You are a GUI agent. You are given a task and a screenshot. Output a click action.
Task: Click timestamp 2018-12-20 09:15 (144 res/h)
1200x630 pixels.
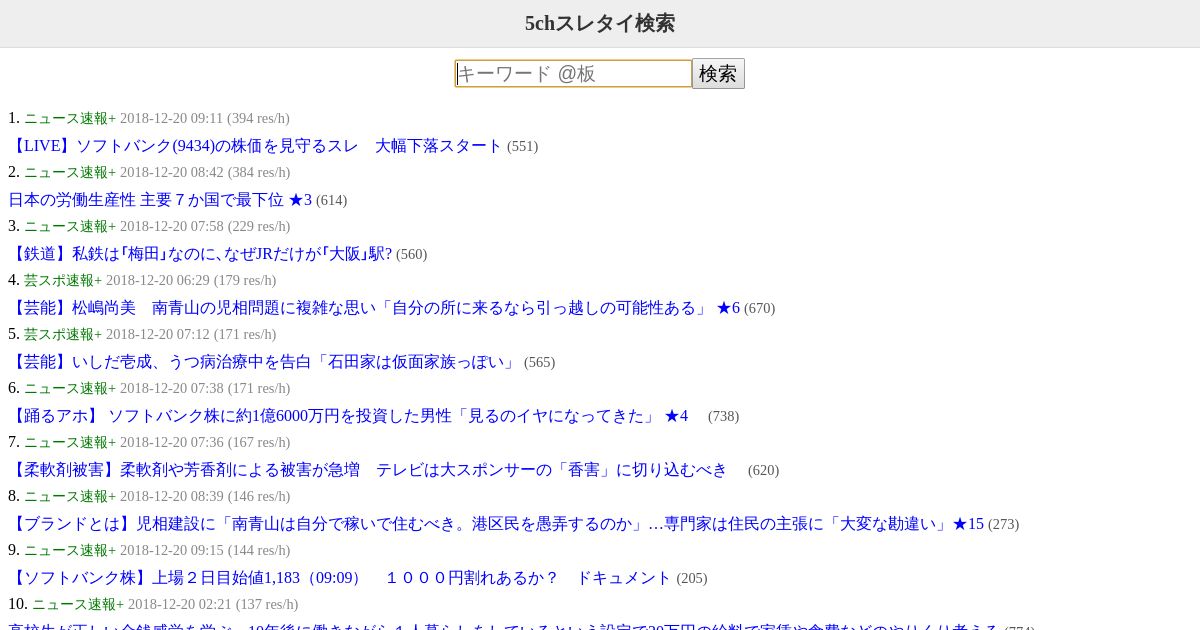[x=205, y=550]
